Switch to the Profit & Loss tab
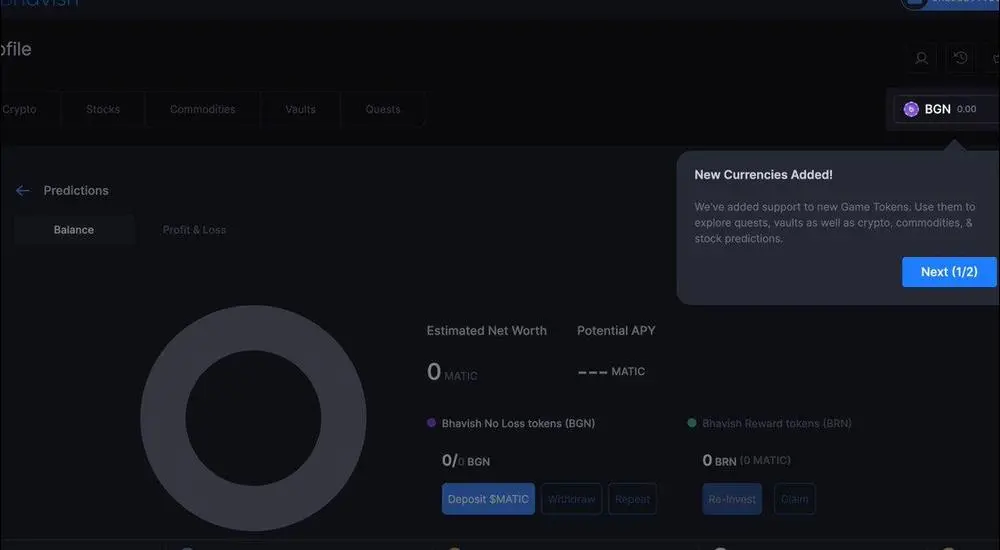This screenshot has width=1000, height=550. click(x=194, y=230)
